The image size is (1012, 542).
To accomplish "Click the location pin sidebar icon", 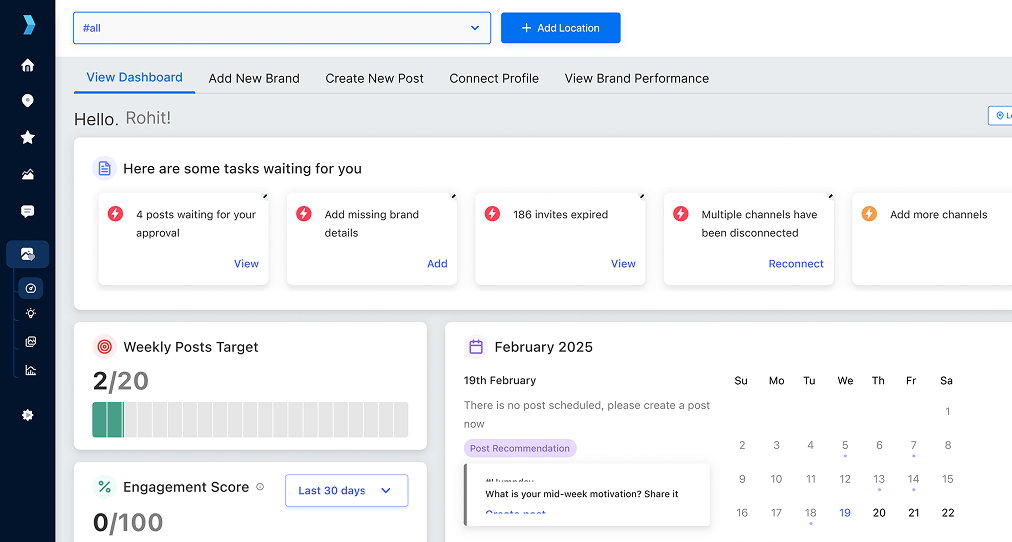I will (x=28, y=101).
